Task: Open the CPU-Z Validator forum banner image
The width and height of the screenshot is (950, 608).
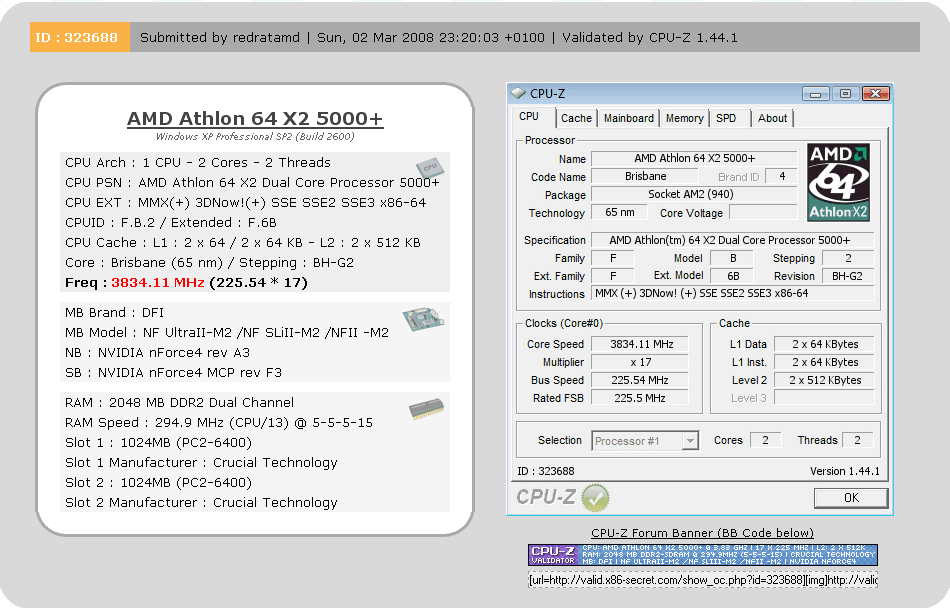Action: [x=703, y=555]
